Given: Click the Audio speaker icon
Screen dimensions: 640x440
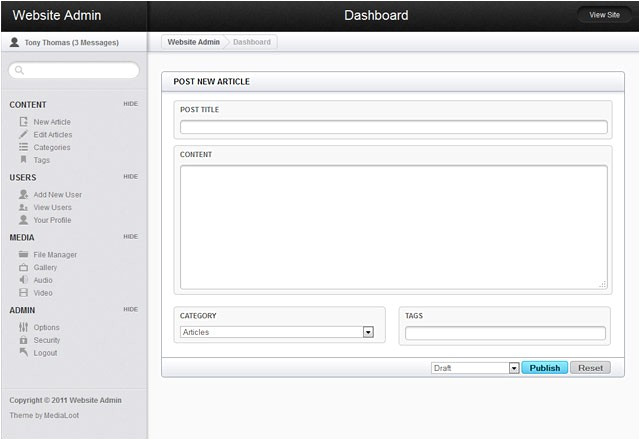Looking at the screenshot, I should 24,280.
